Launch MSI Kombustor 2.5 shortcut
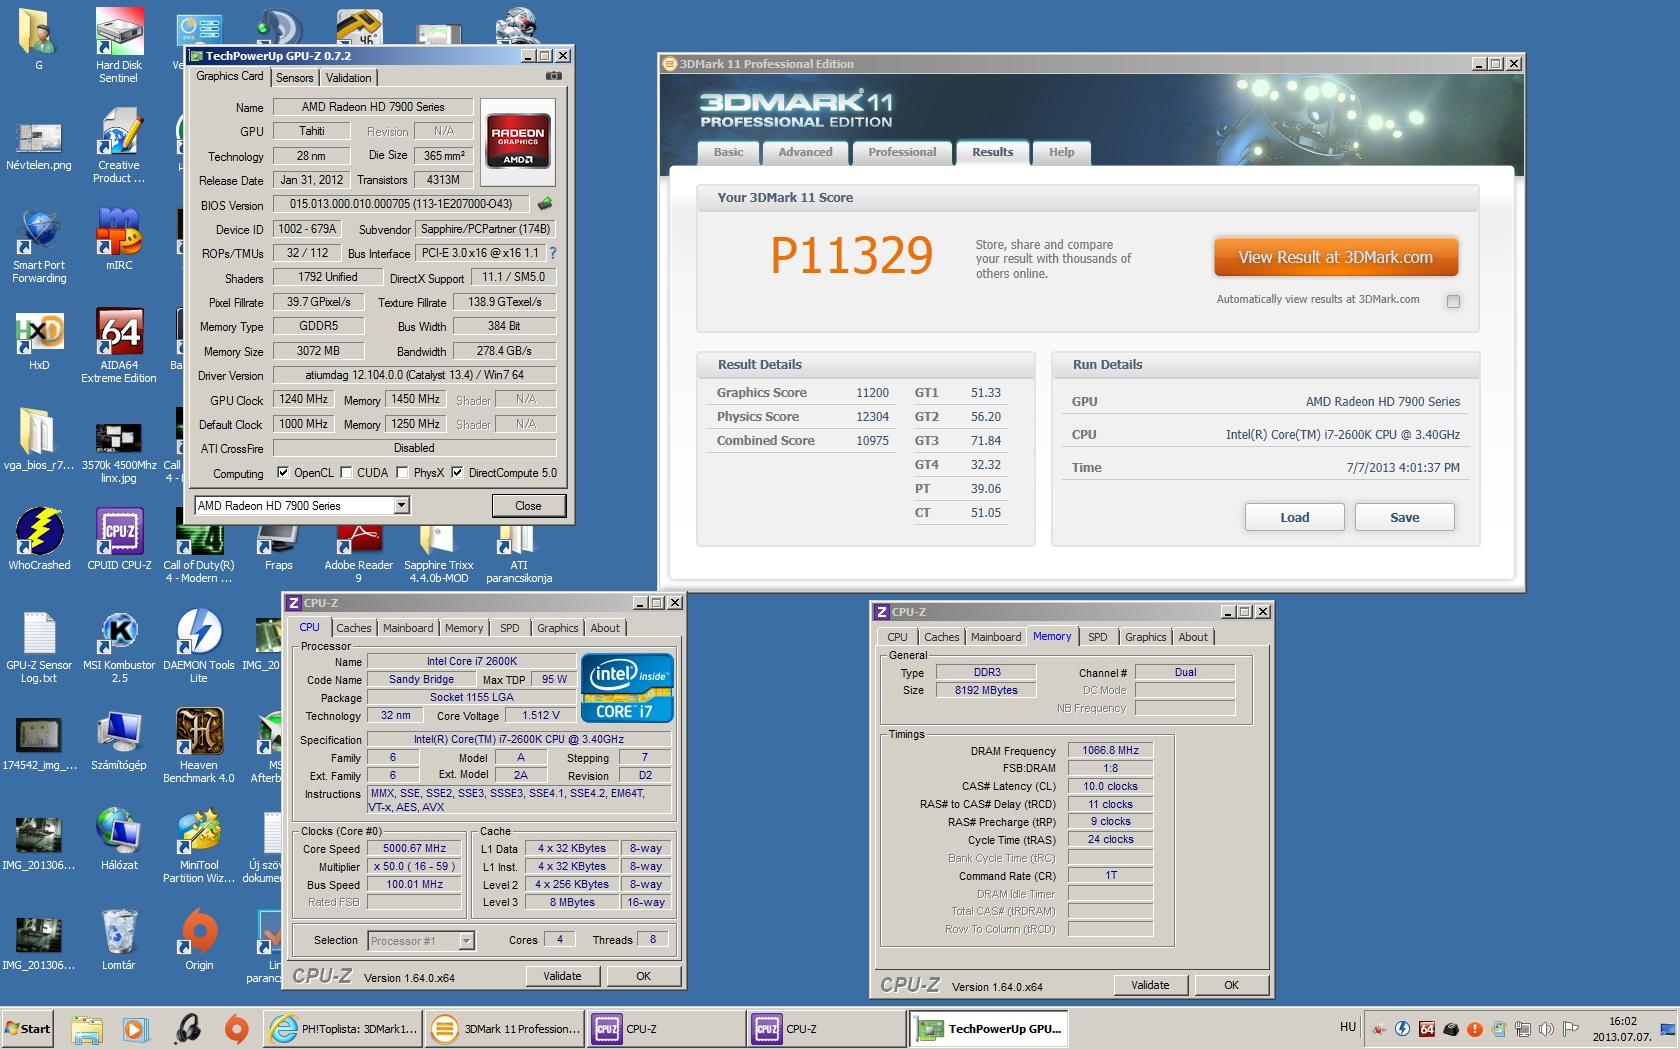This screenshot has width=1680, height=1050. (x=119, y=646)
